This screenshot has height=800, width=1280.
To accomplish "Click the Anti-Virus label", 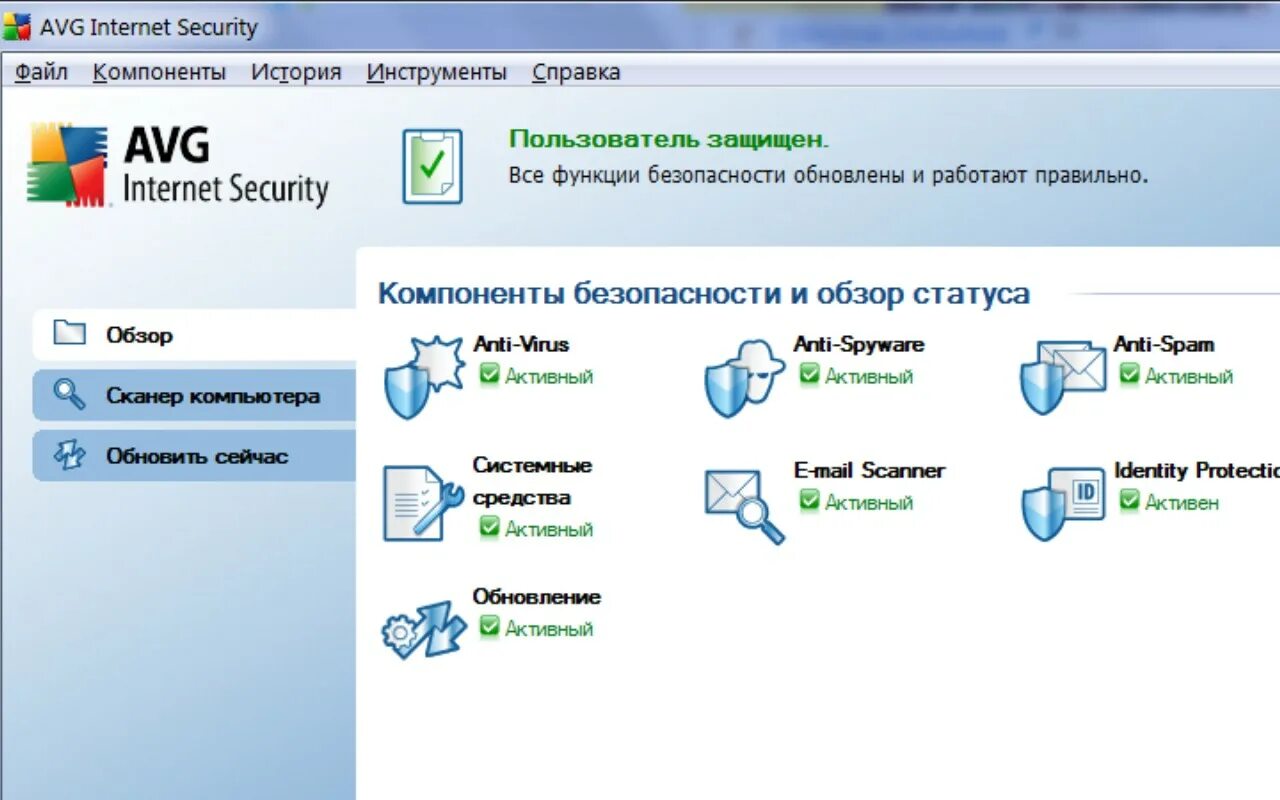I will [x=521, y=344].
